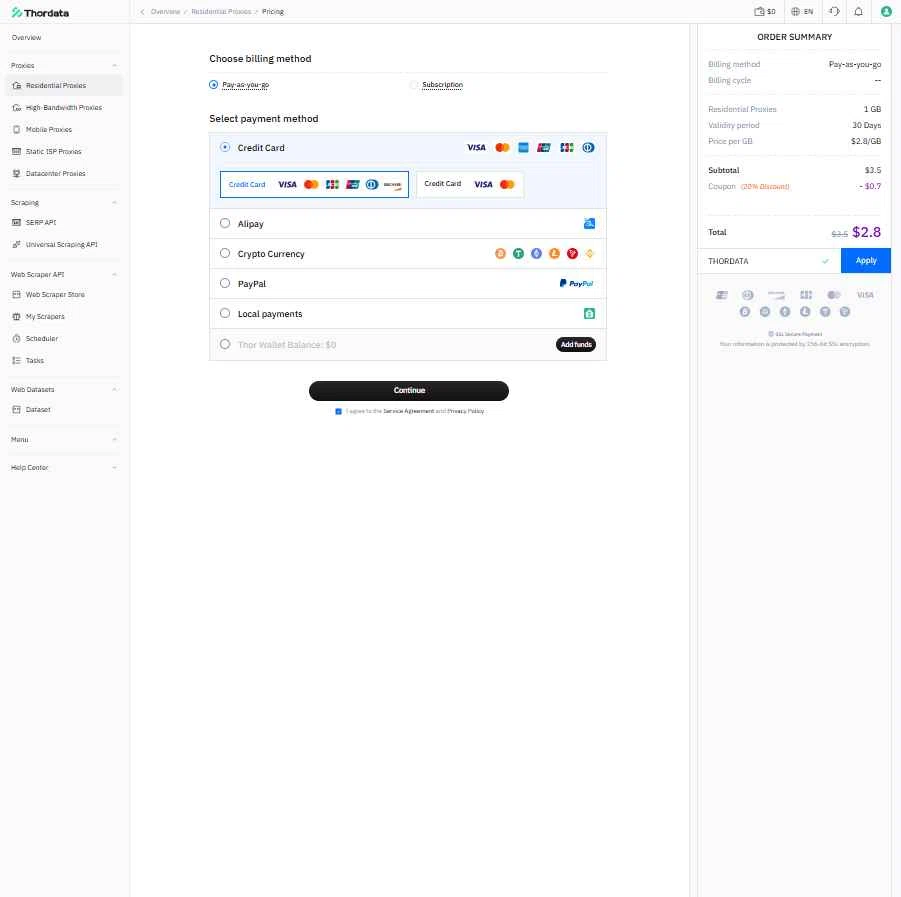Viewport: 901px width, 897px height.
Task: Collapse the Scraping sidebar section
Action: [114, 203]
